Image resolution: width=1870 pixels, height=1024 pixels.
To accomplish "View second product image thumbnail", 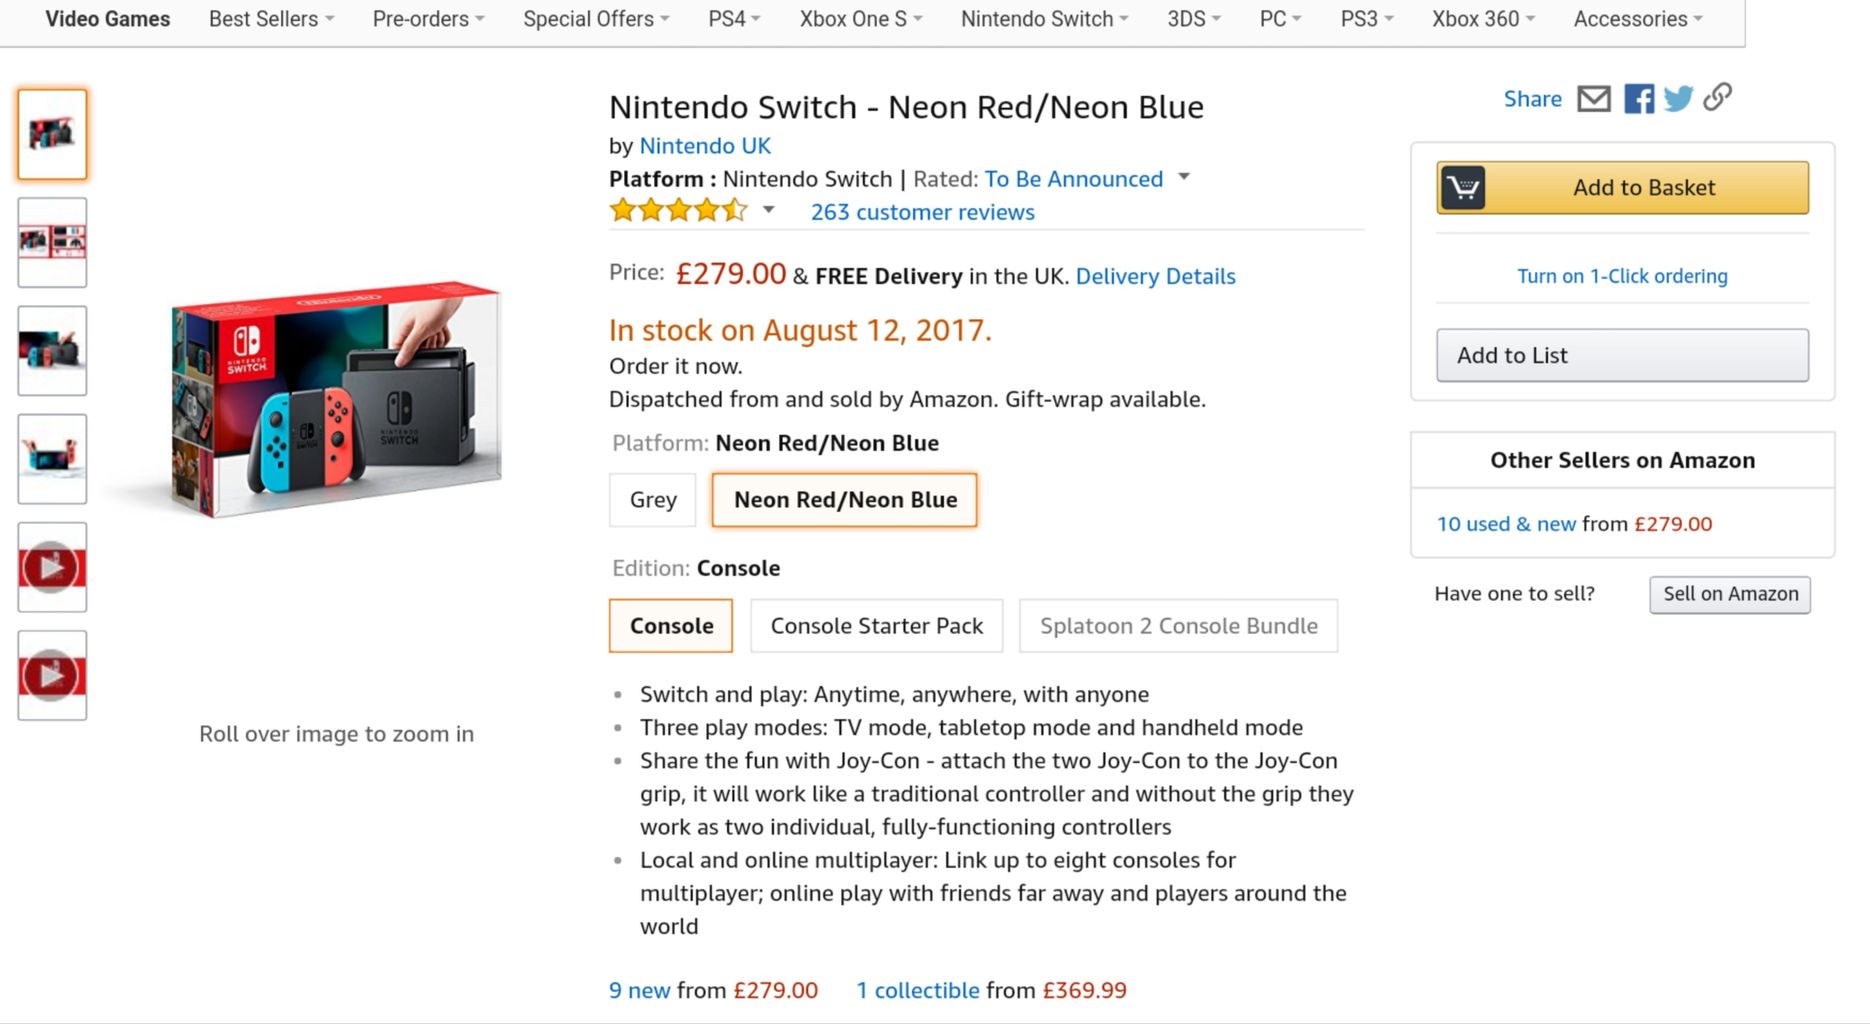I will (x=52, y=242).
